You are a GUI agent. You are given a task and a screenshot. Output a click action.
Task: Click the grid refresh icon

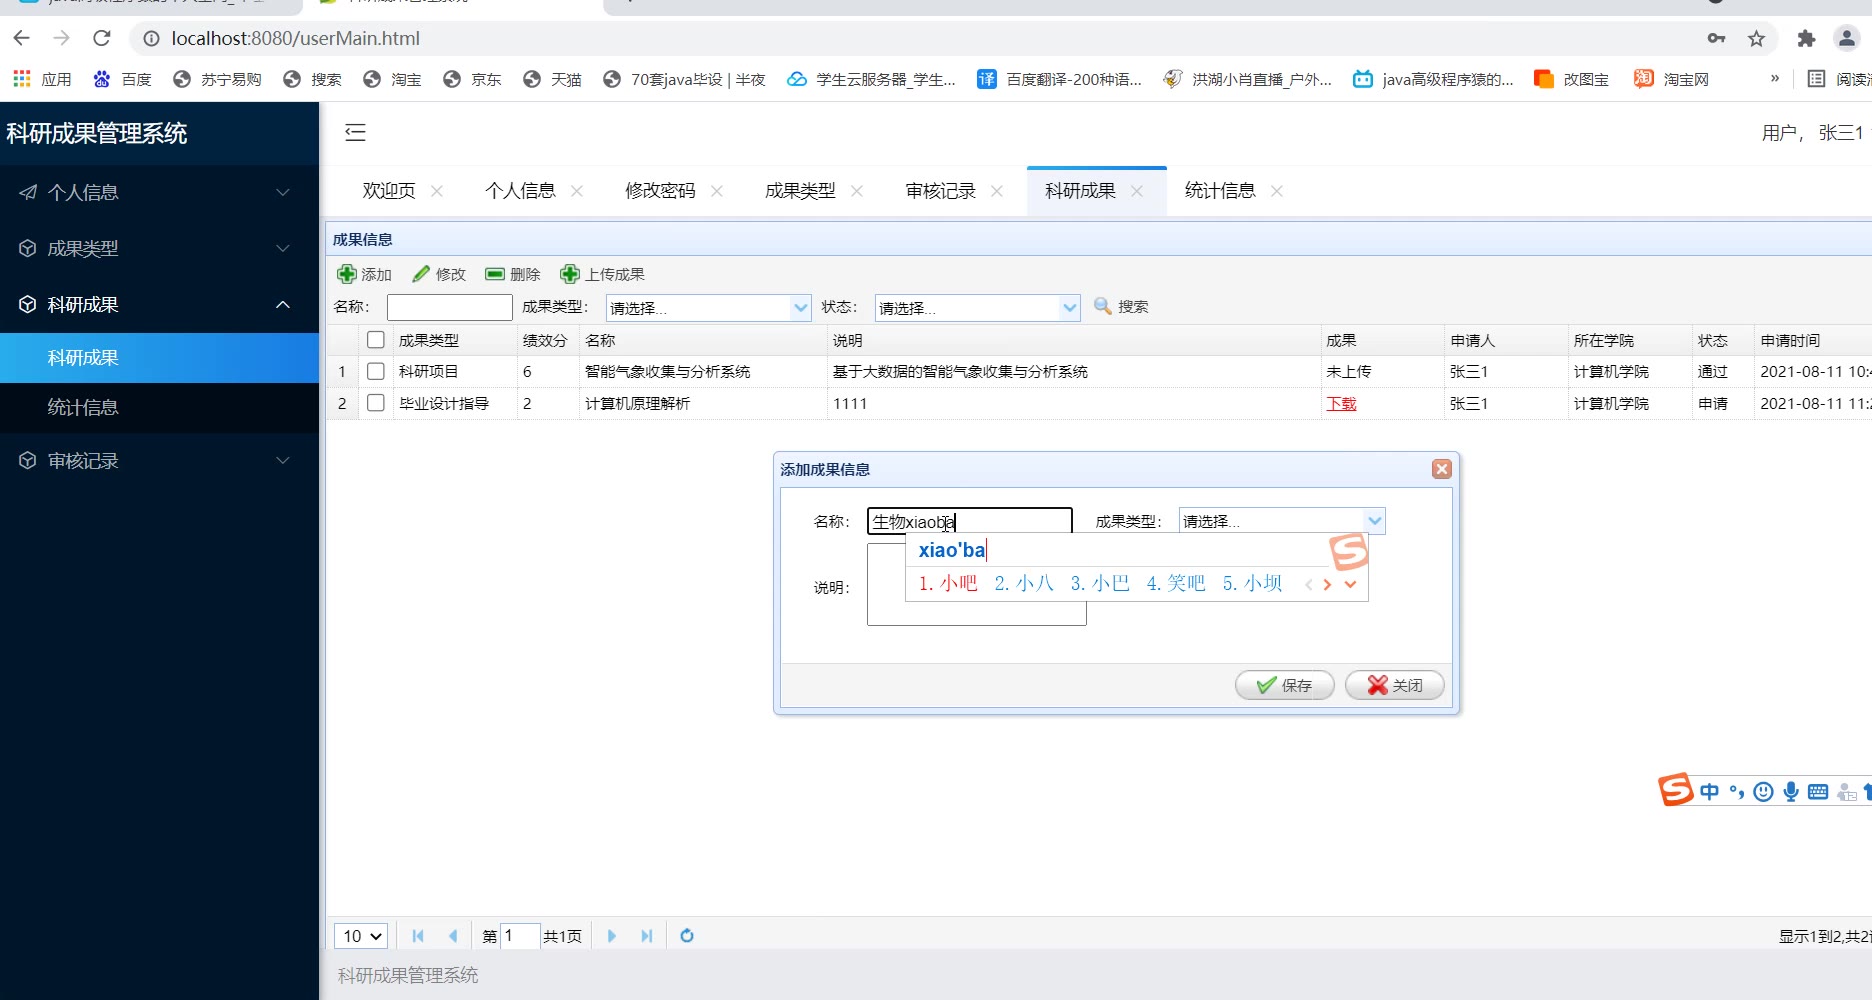(687, 936)
